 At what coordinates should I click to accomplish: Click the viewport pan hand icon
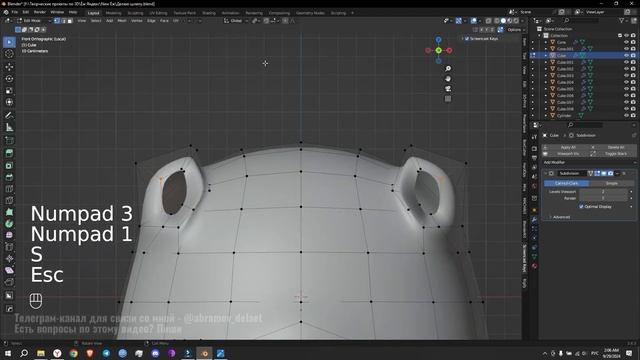(448, 78)
